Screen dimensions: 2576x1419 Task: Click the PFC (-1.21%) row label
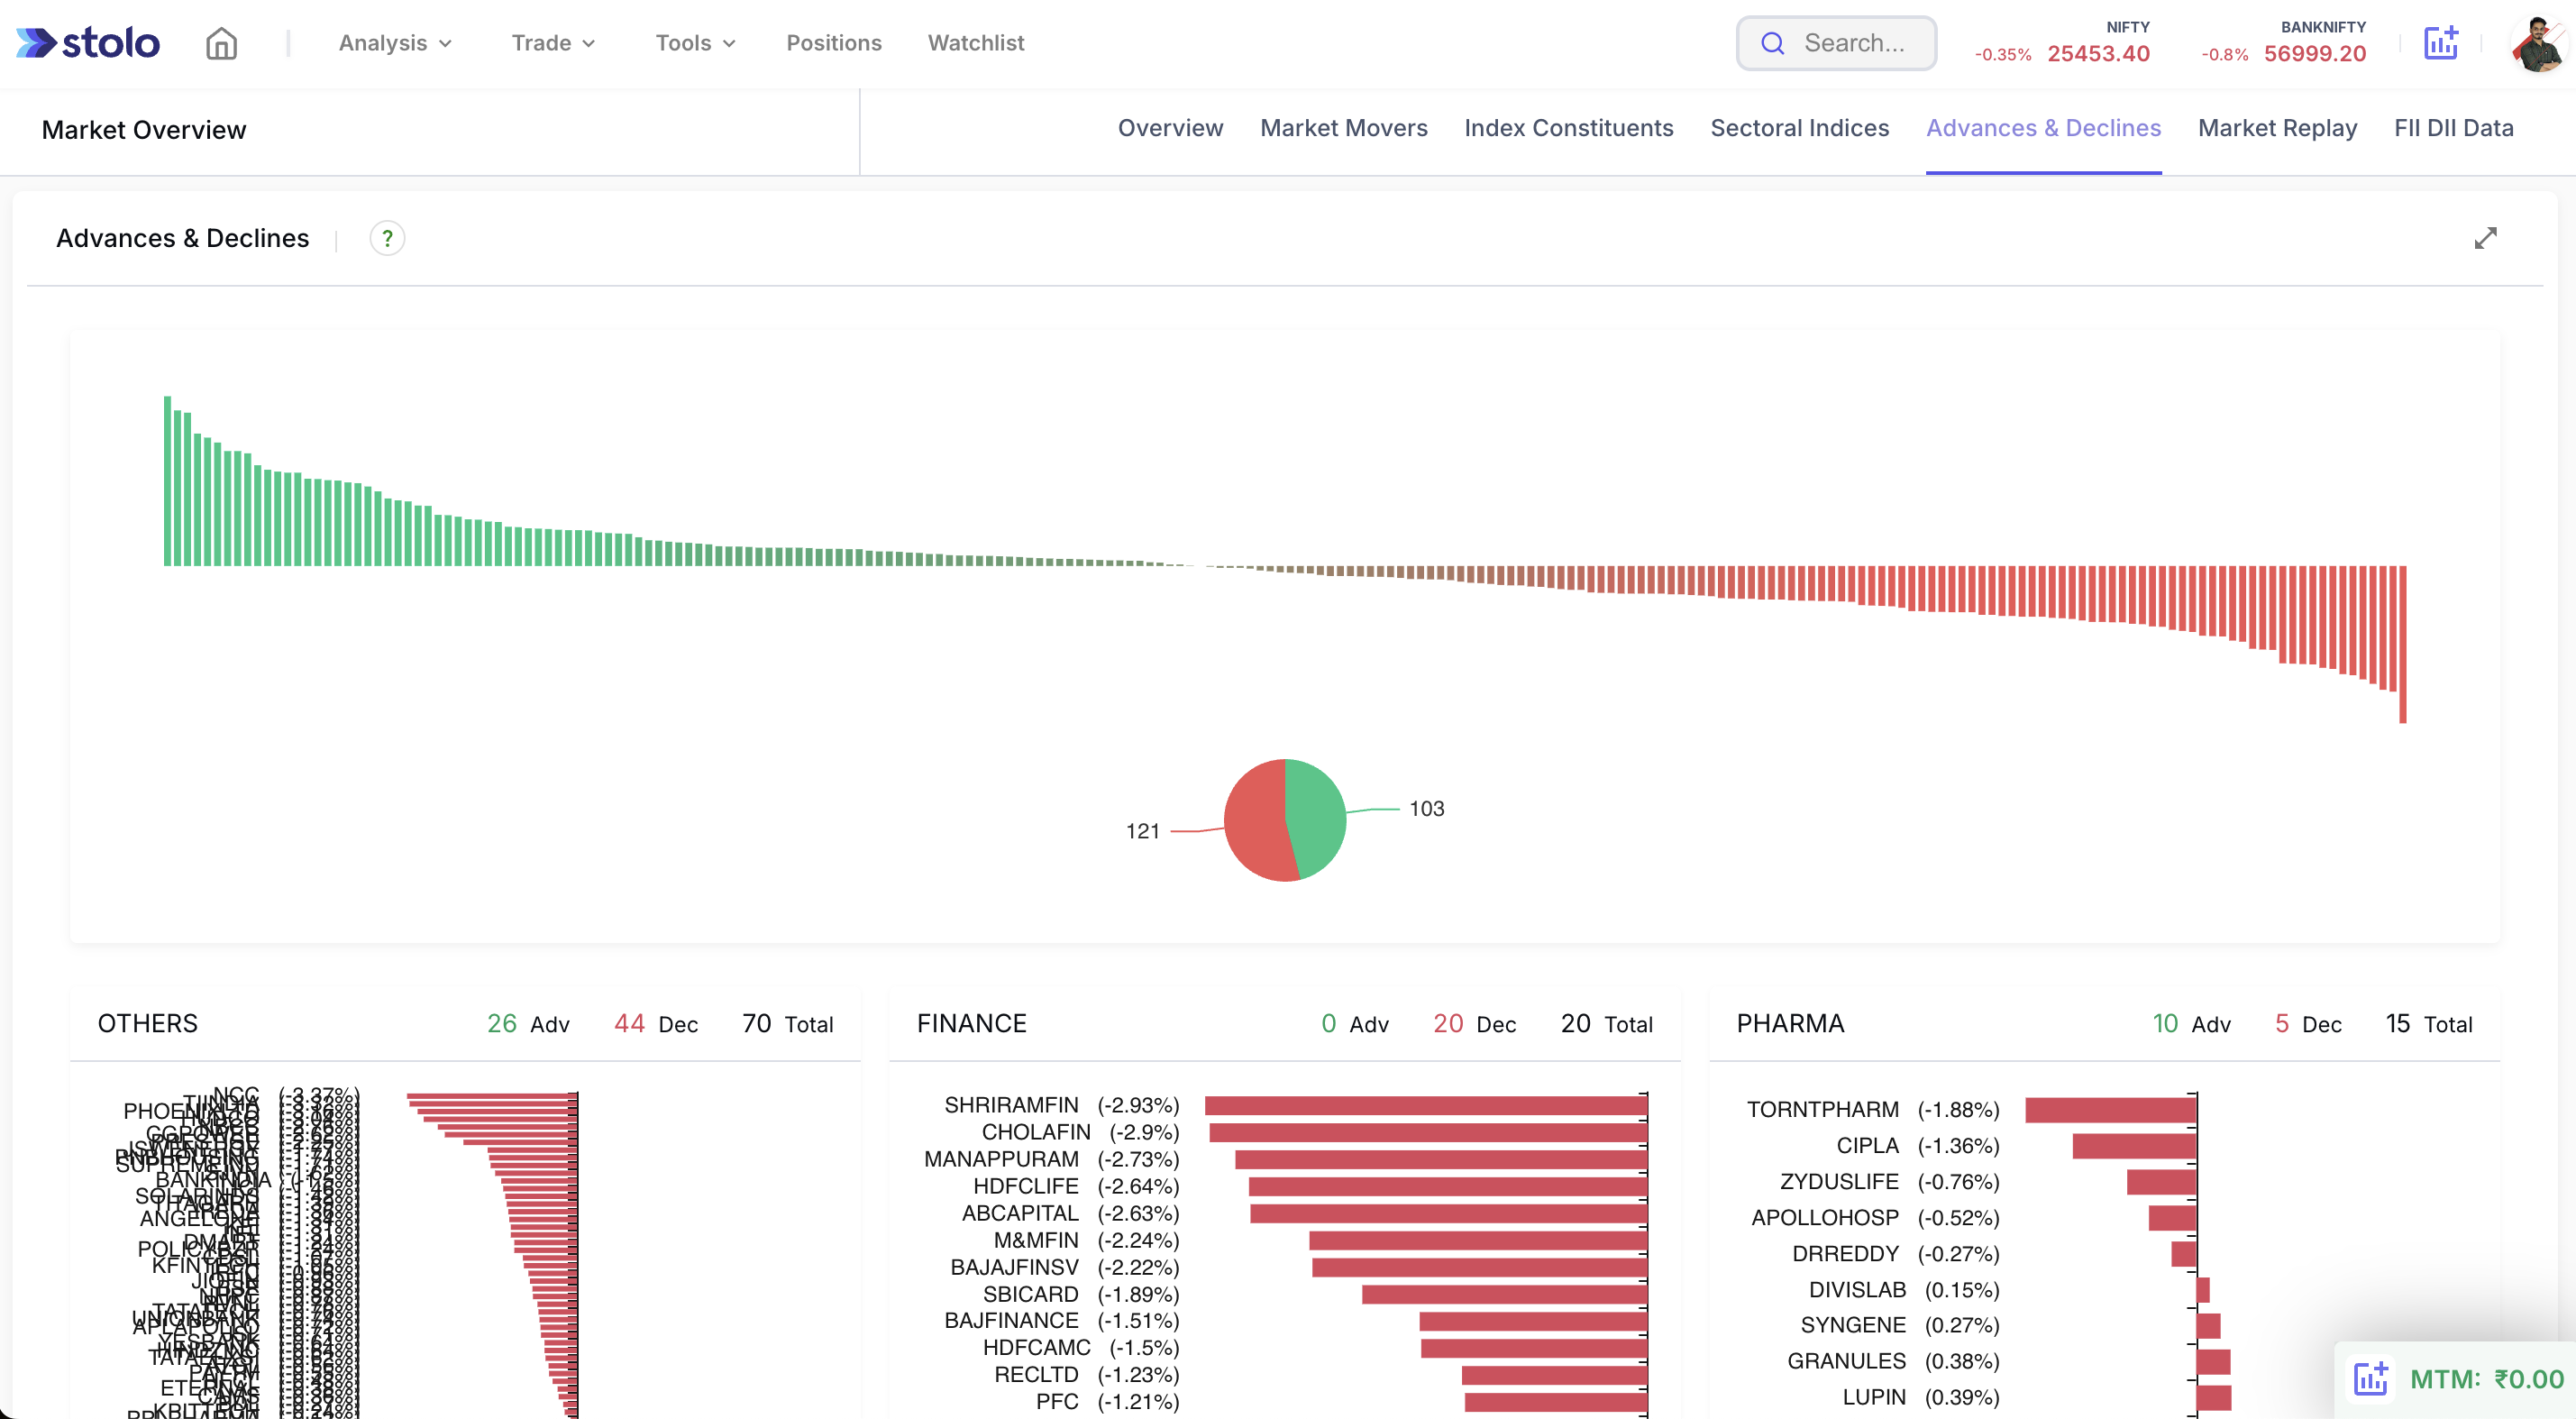pos(1108,1401)
